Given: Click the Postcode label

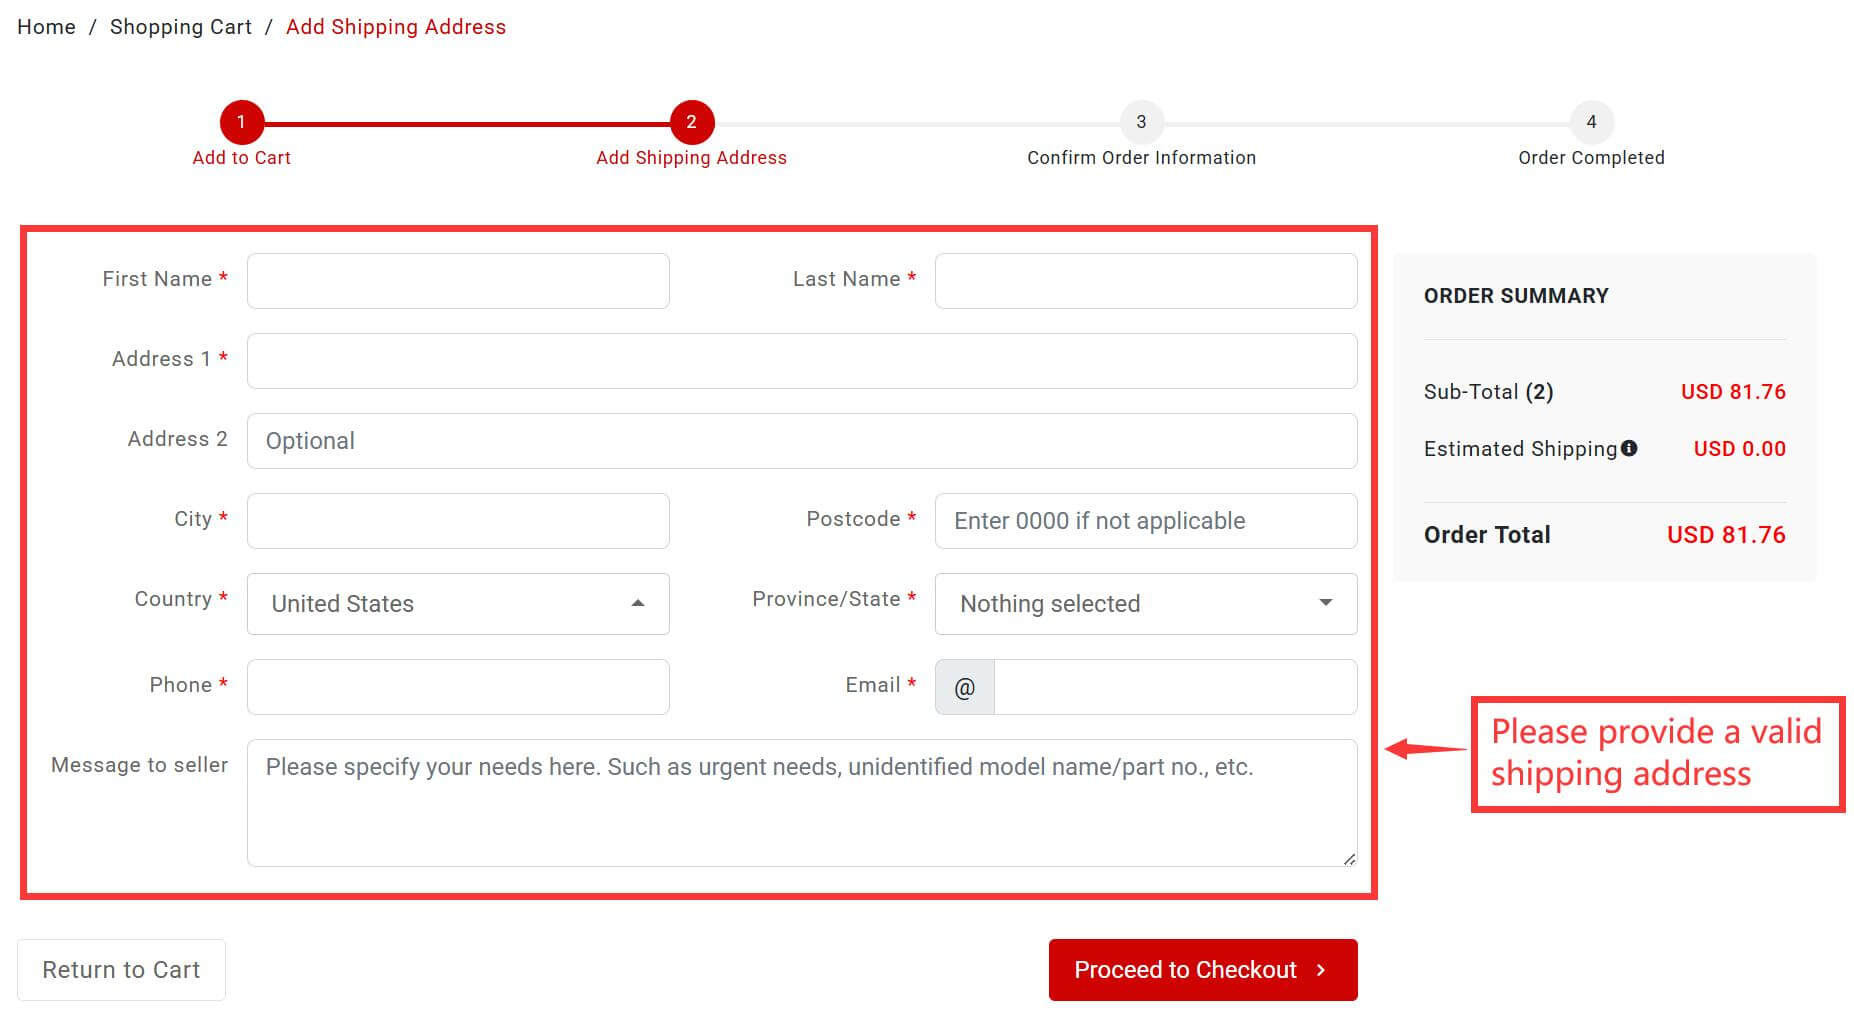Looking at the screenshot, I should [853, 519].
